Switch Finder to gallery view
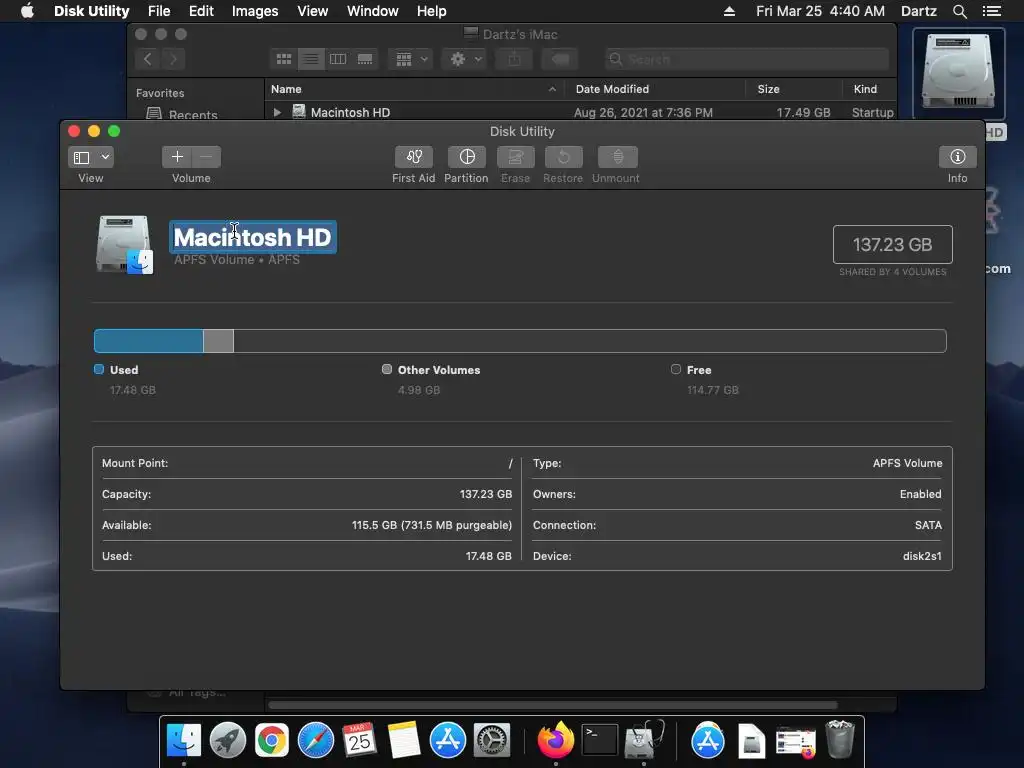Image resolution: width=1024 pixels, height=768 pixels. 365,59
